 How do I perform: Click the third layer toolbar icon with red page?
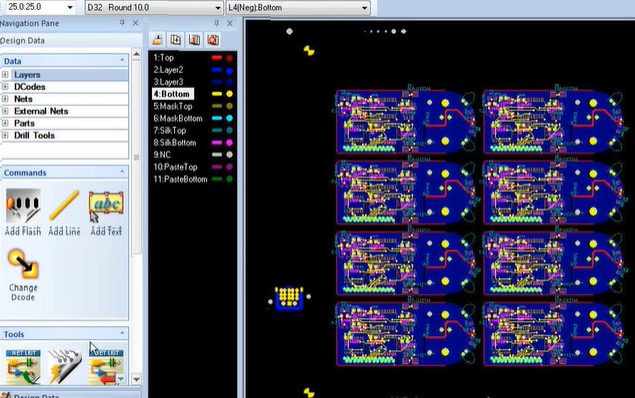[194, 40]
